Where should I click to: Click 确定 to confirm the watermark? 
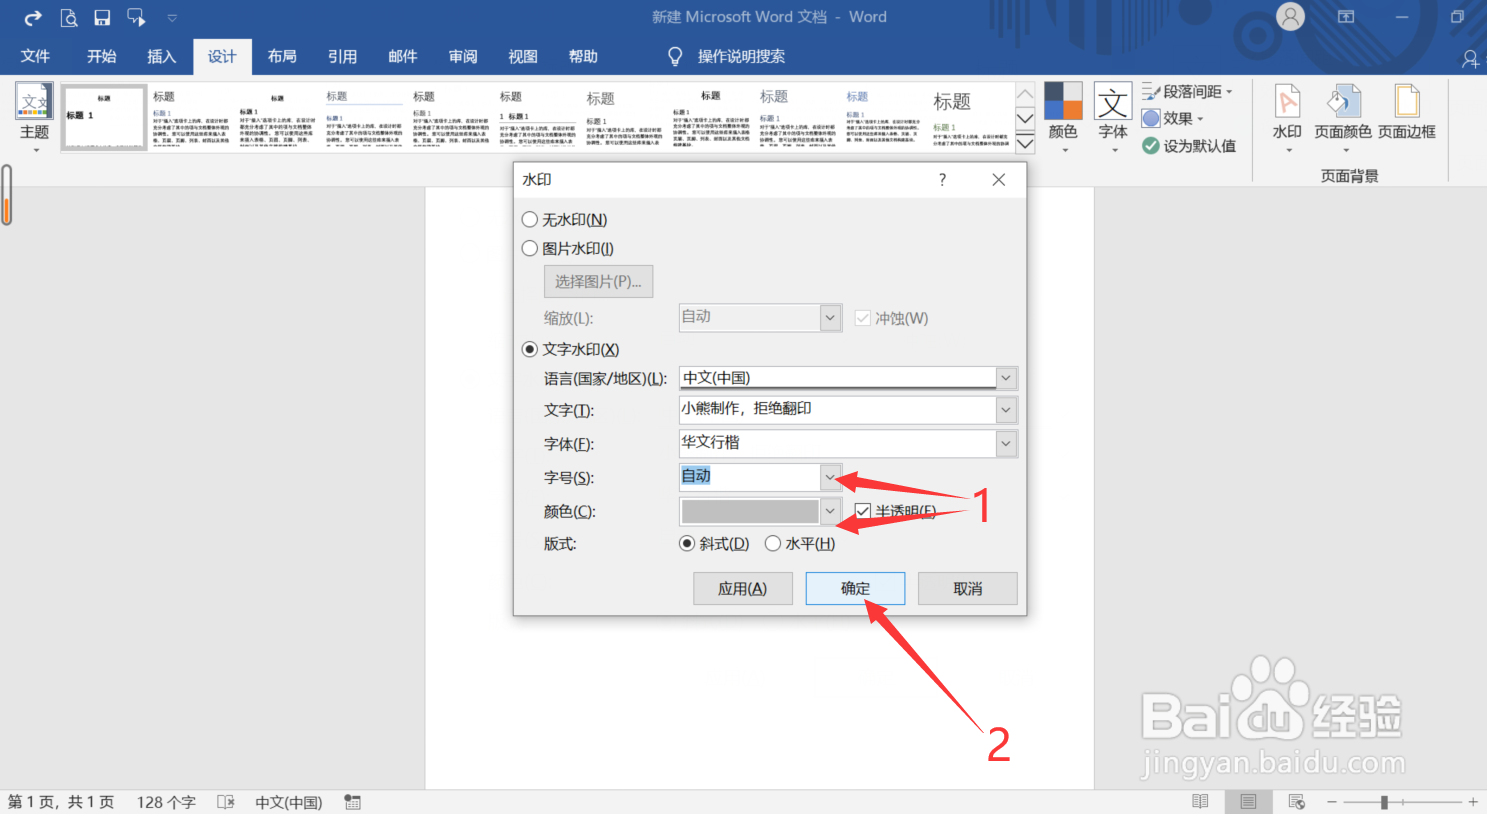(x=855, y=589)
